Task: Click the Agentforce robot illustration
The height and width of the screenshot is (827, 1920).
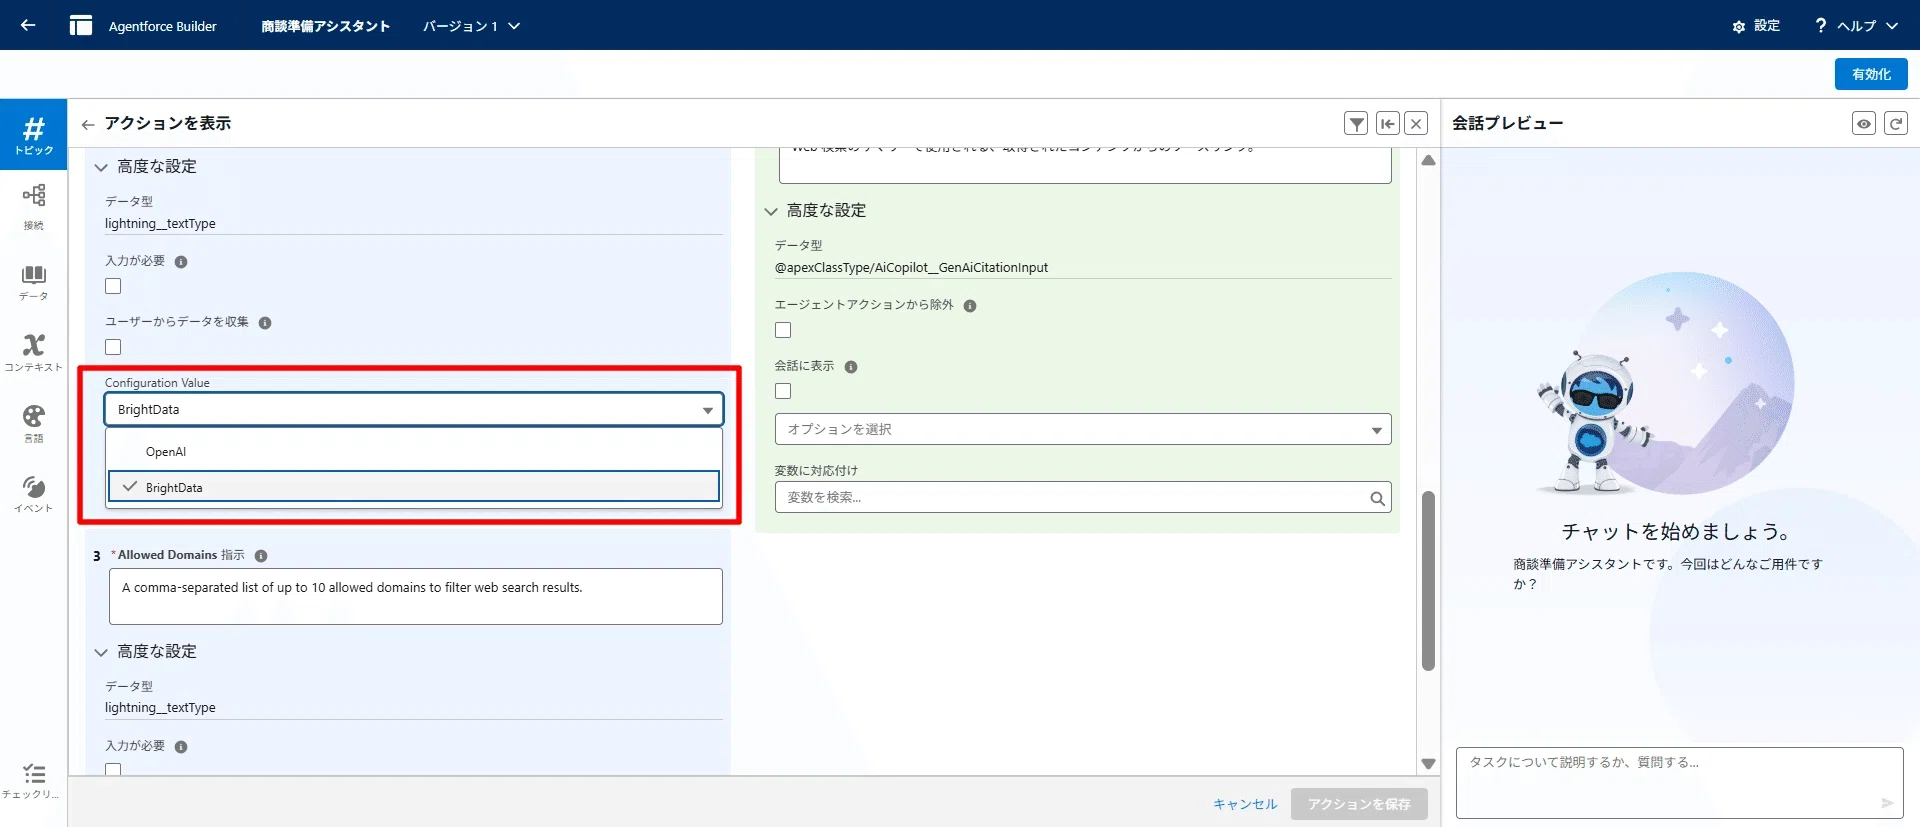Action: click(1594, 422)
